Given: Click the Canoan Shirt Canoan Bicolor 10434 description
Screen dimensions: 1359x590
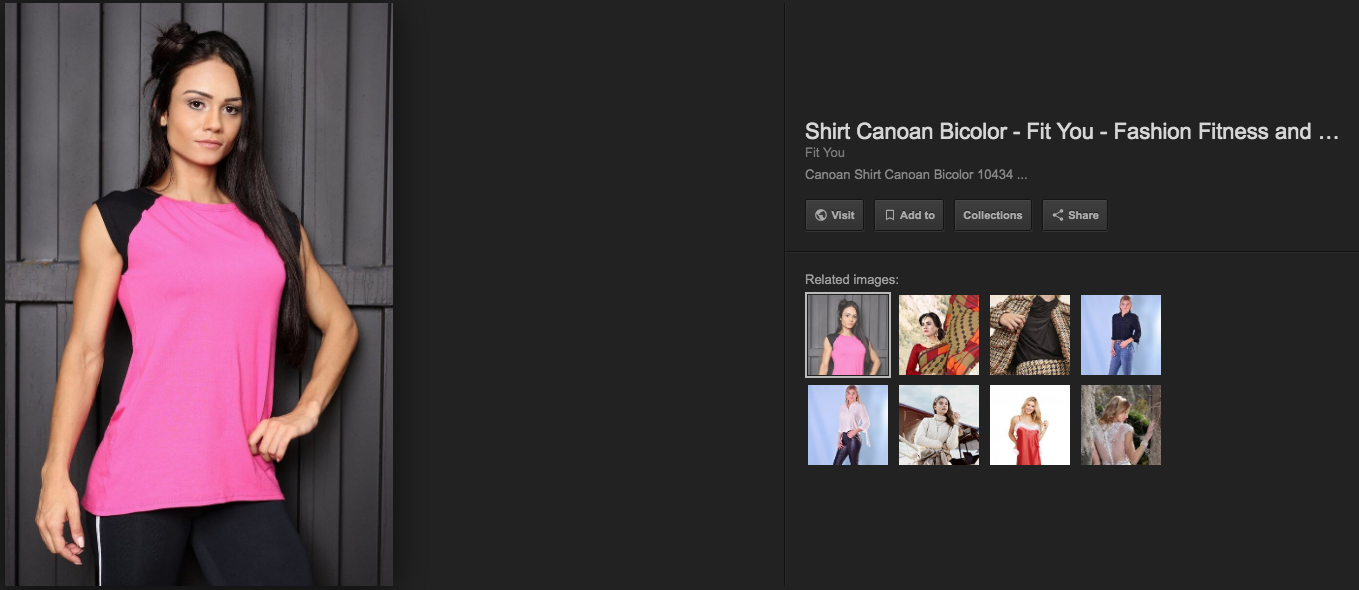Looking at the screenshot, I should [x=916, y=175].
